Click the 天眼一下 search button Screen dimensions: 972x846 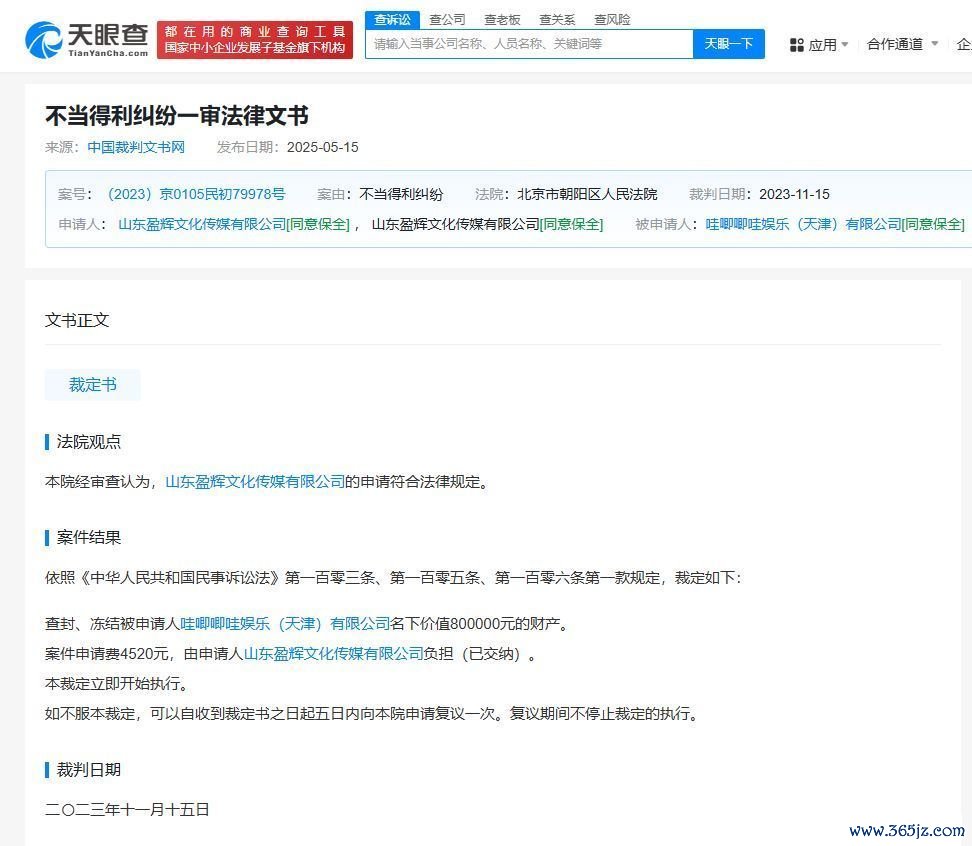728,44
